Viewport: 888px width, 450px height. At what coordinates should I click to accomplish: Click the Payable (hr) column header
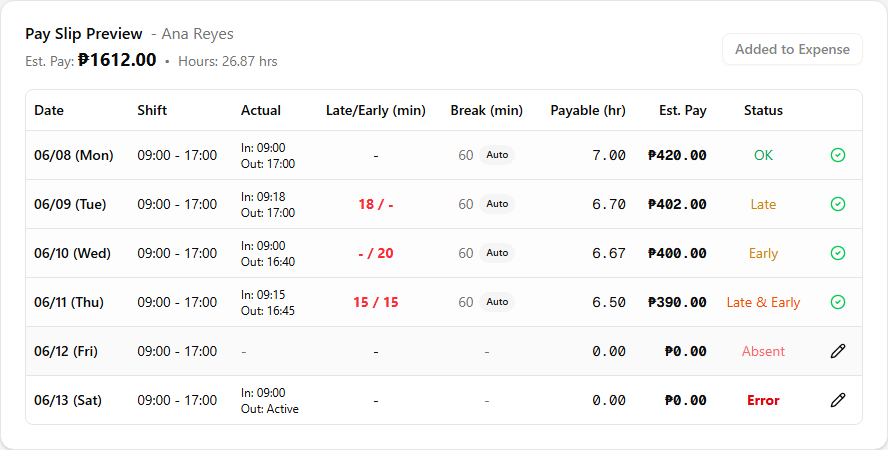click(588, 110)
